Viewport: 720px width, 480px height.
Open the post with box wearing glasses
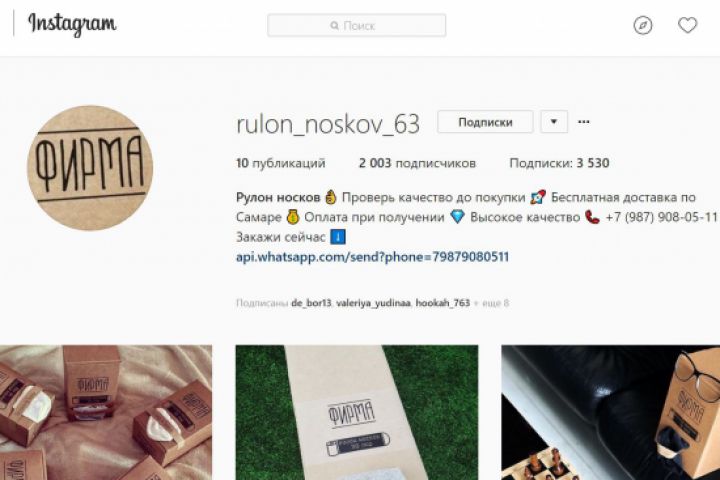pyautogui.click(x=611, y=412)
